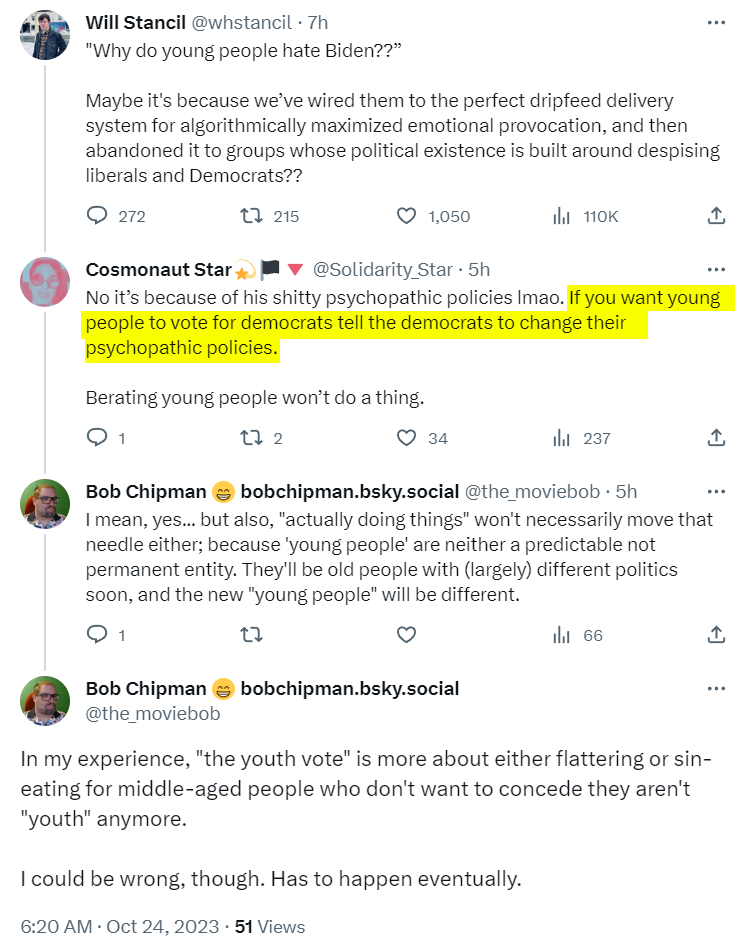Expand options menu on Bob Chipman's bottom tweet
This screenshot has width=740, height=946.
716,689
